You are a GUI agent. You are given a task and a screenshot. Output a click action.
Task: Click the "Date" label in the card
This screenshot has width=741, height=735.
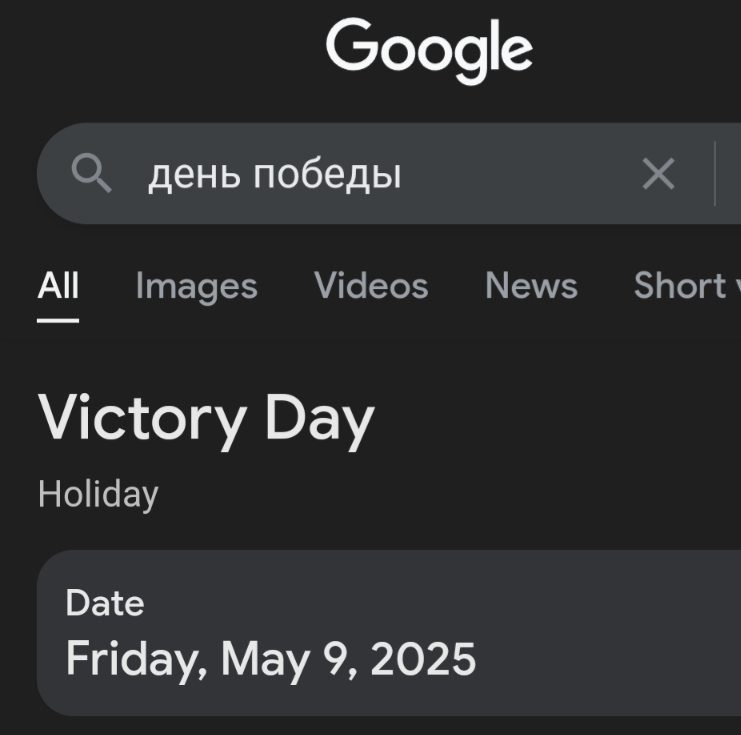point(105,603)
